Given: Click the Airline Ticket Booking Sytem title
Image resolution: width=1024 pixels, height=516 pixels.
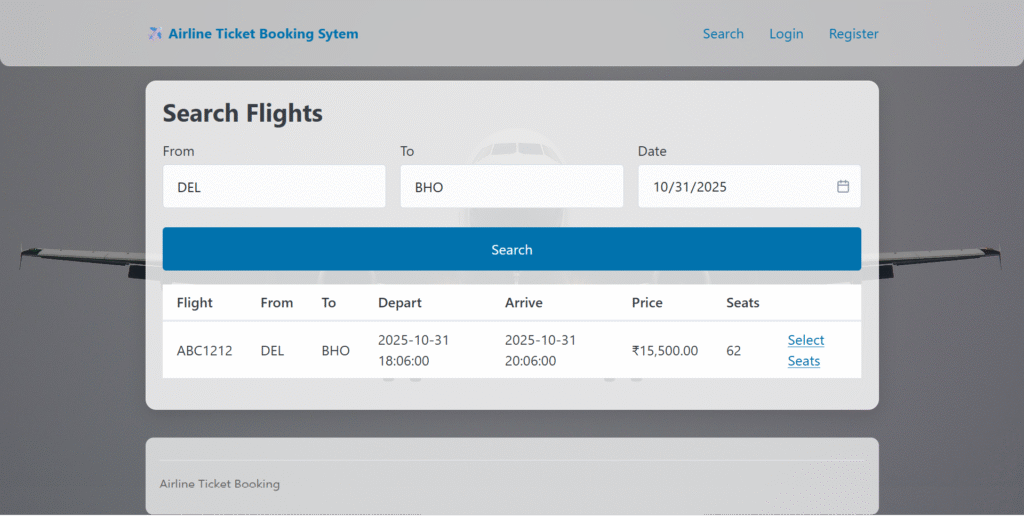Looking at the screenshot, I should [x=263, y=34].
